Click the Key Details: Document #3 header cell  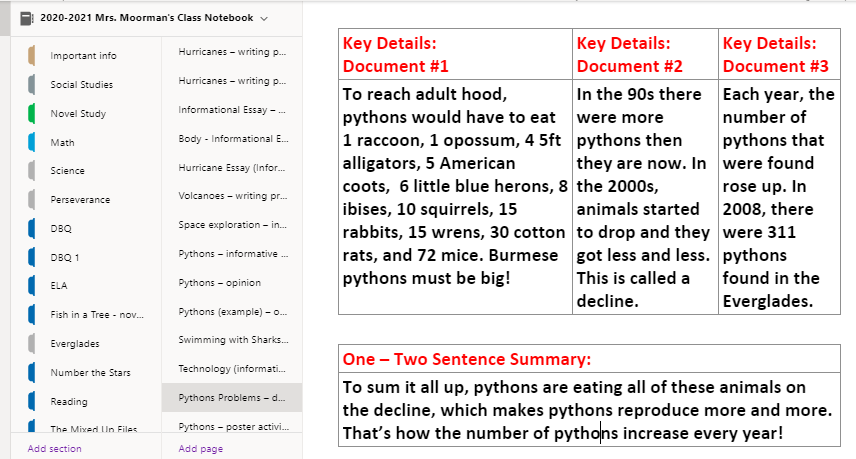[780, 55]
